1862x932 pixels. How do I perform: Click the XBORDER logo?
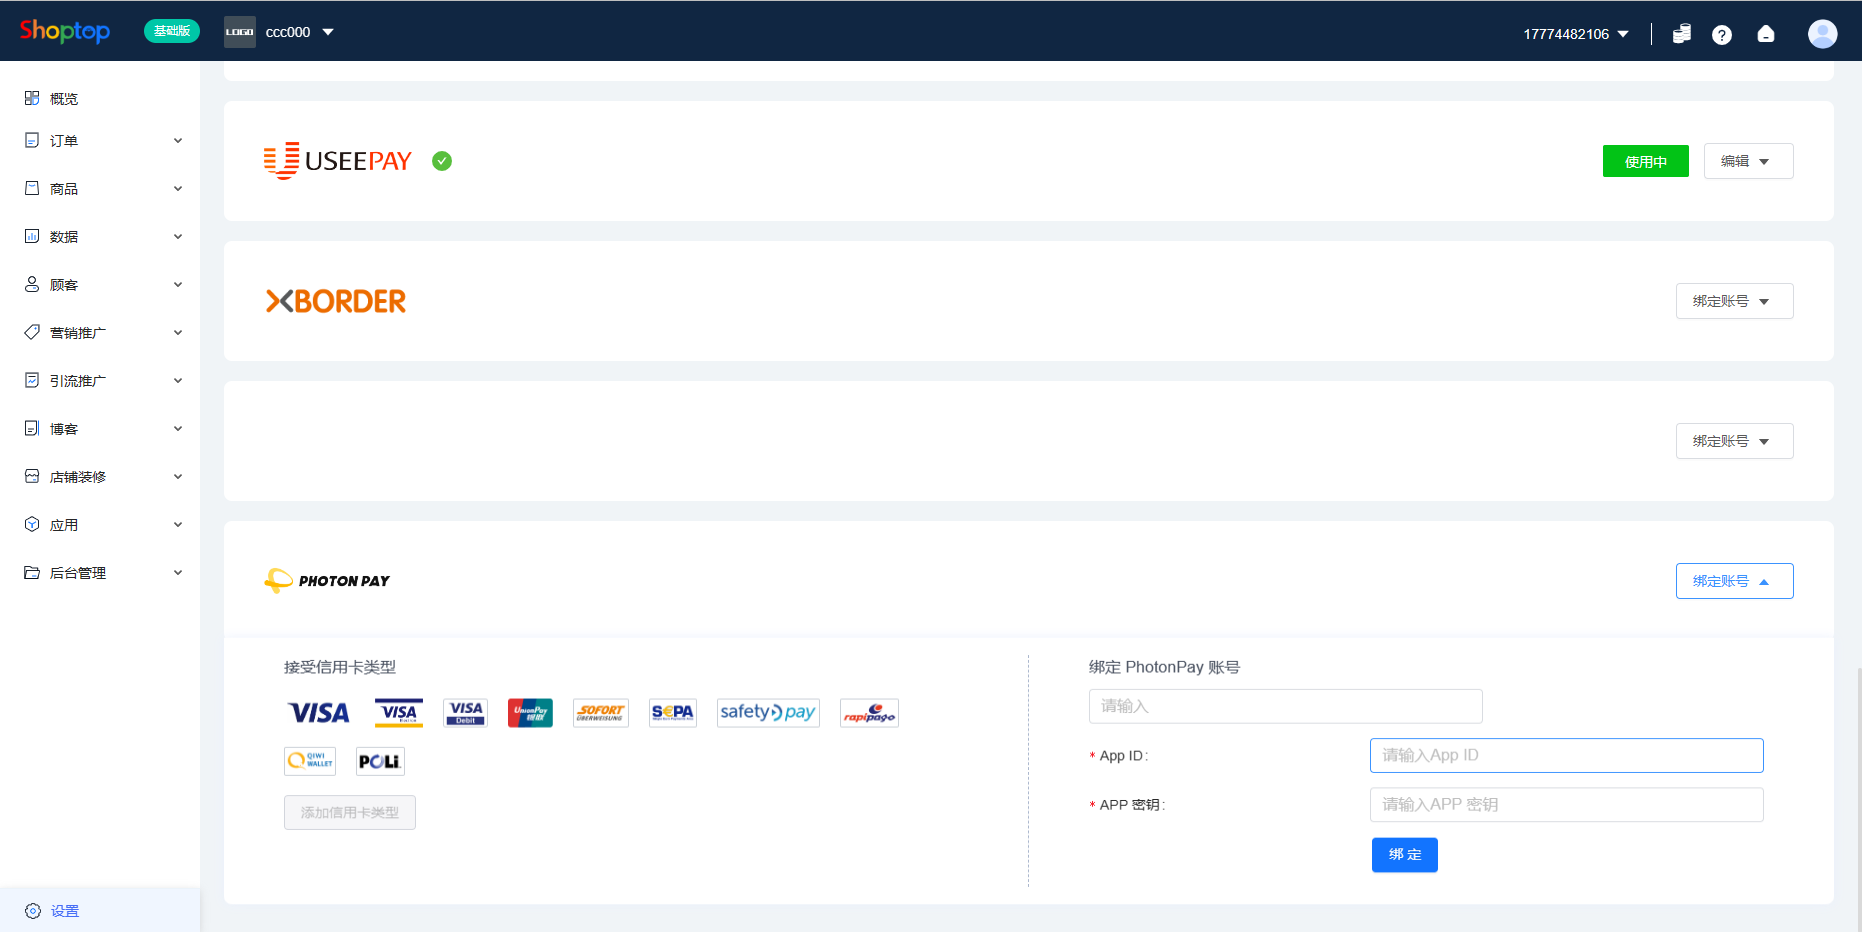point(336,301)
